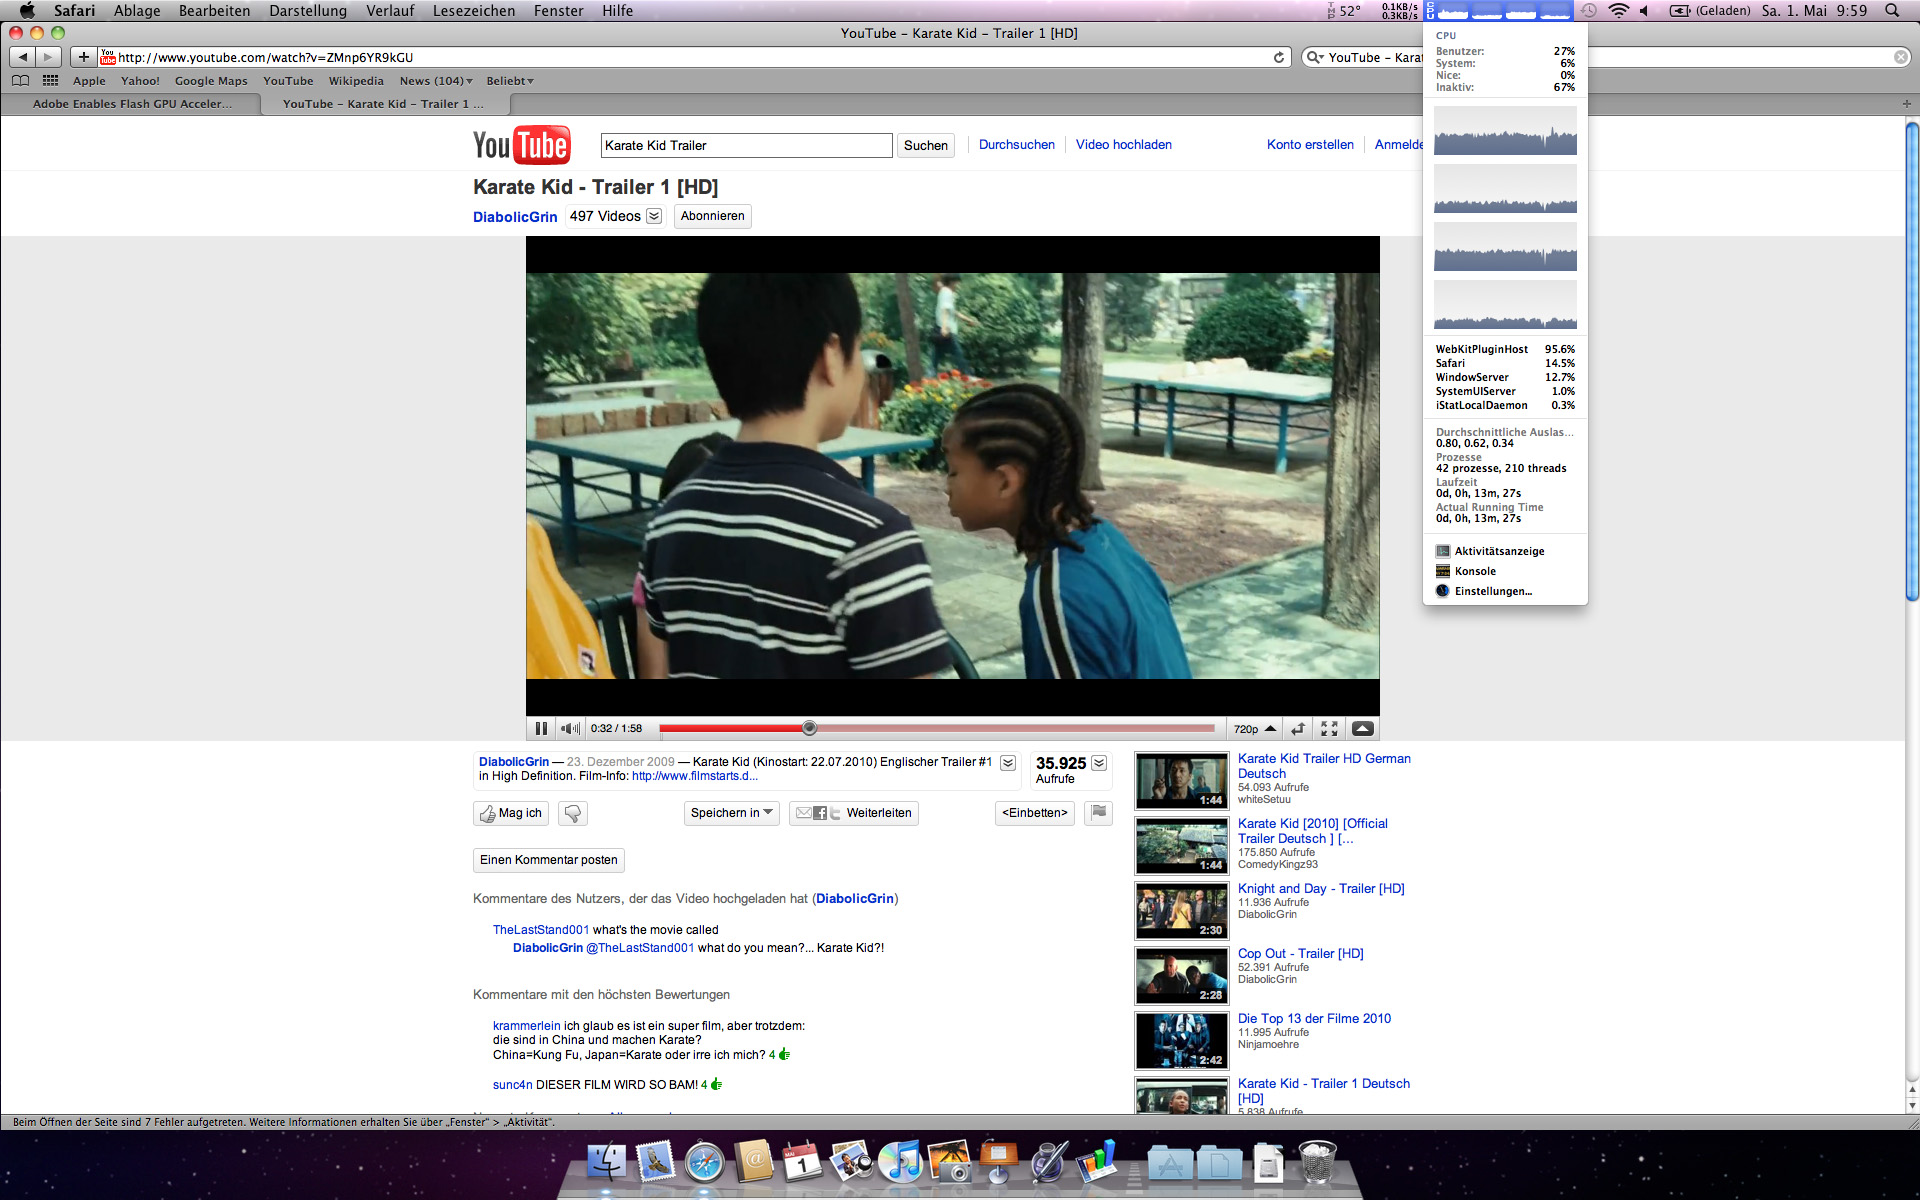Launch Keynote from the Dock
The width and height of the screenshot is (1920, 1200).
[x=998, y=1163]
